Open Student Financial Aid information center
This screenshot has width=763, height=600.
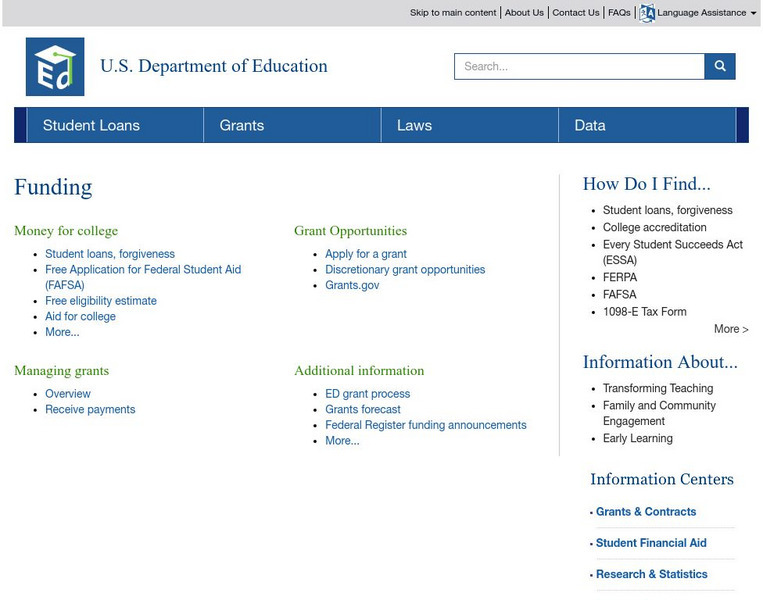point(651,543)
